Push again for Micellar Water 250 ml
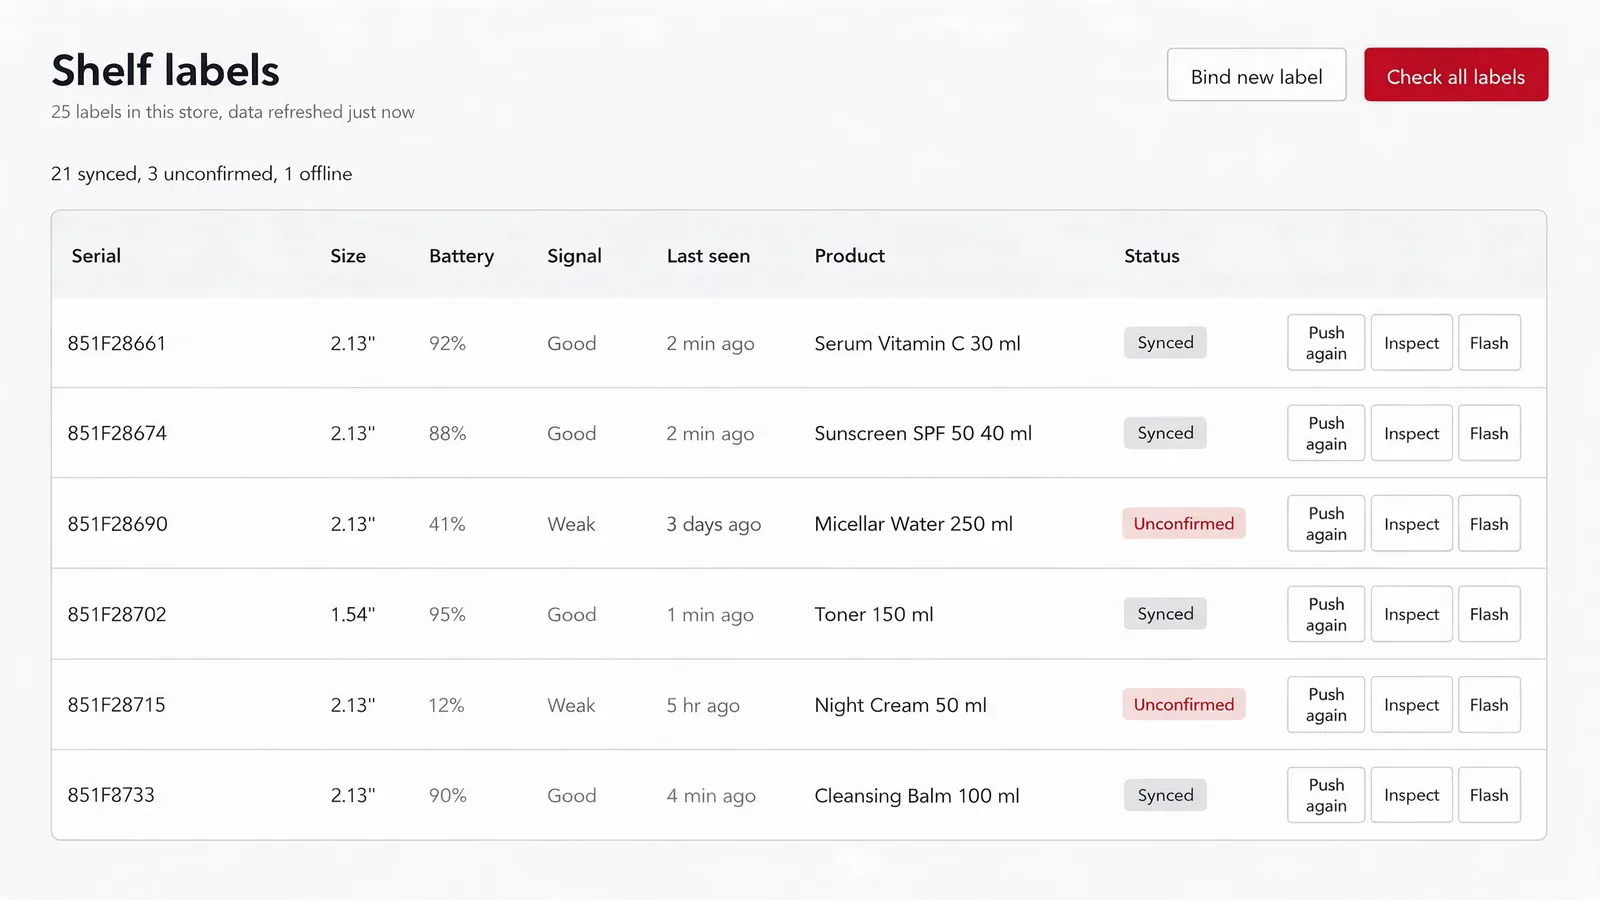Screen dimensions: 1600x900 tap(1326, 524)
